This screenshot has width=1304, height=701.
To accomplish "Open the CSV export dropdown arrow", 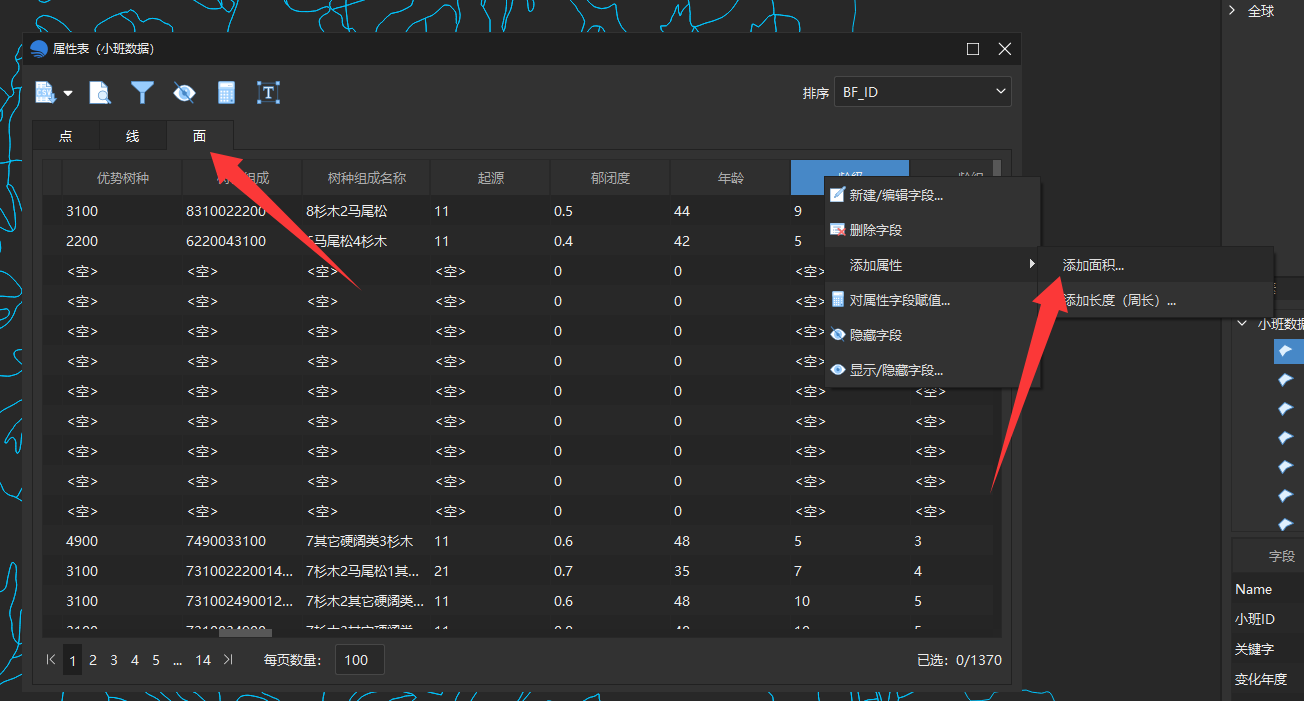I will 68,94.
